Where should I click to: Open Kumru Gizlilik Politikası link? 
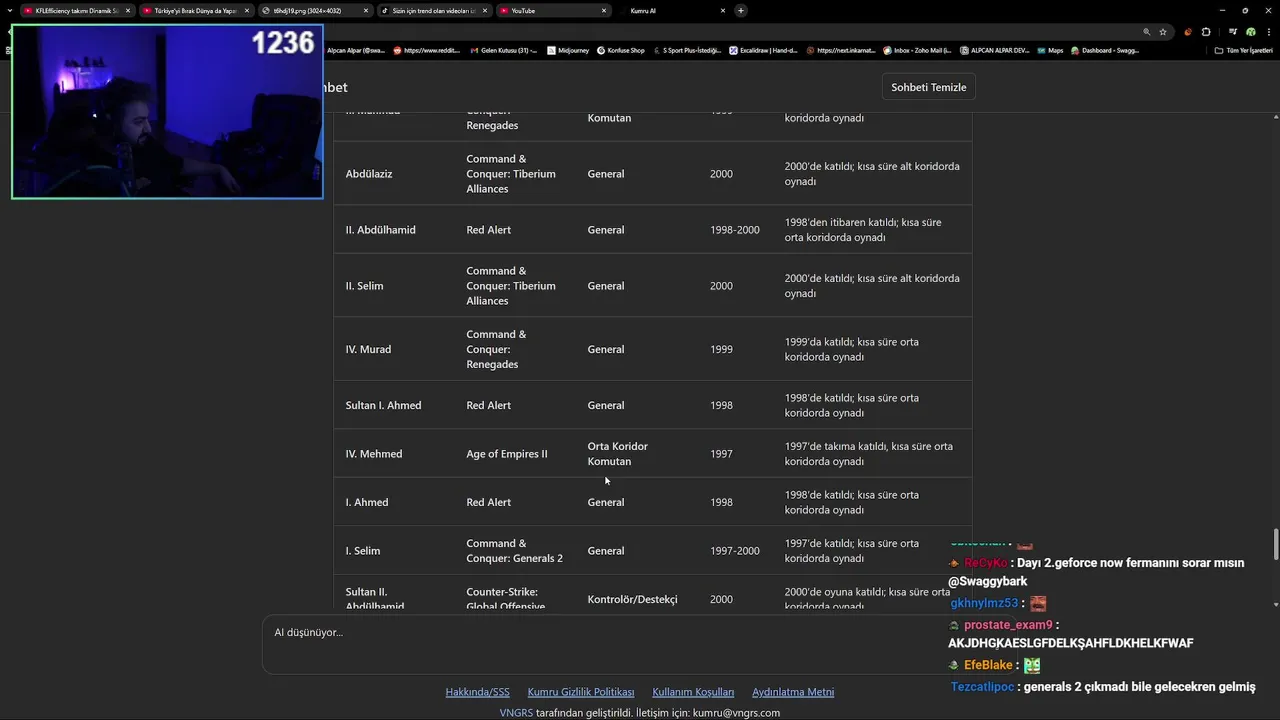pyautogui.click(x=581, y=692)
